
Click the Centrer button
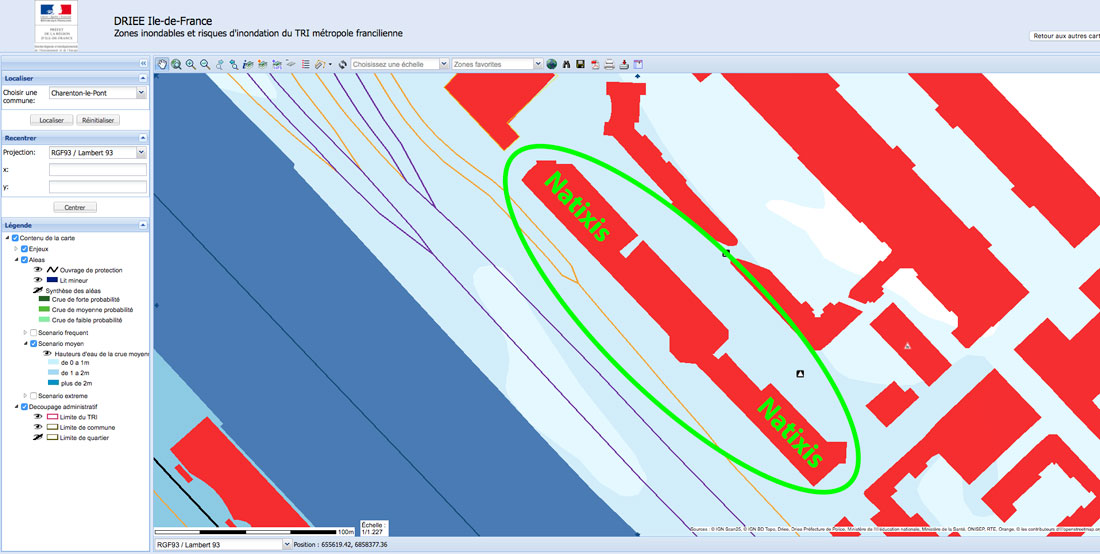(75, 208)
